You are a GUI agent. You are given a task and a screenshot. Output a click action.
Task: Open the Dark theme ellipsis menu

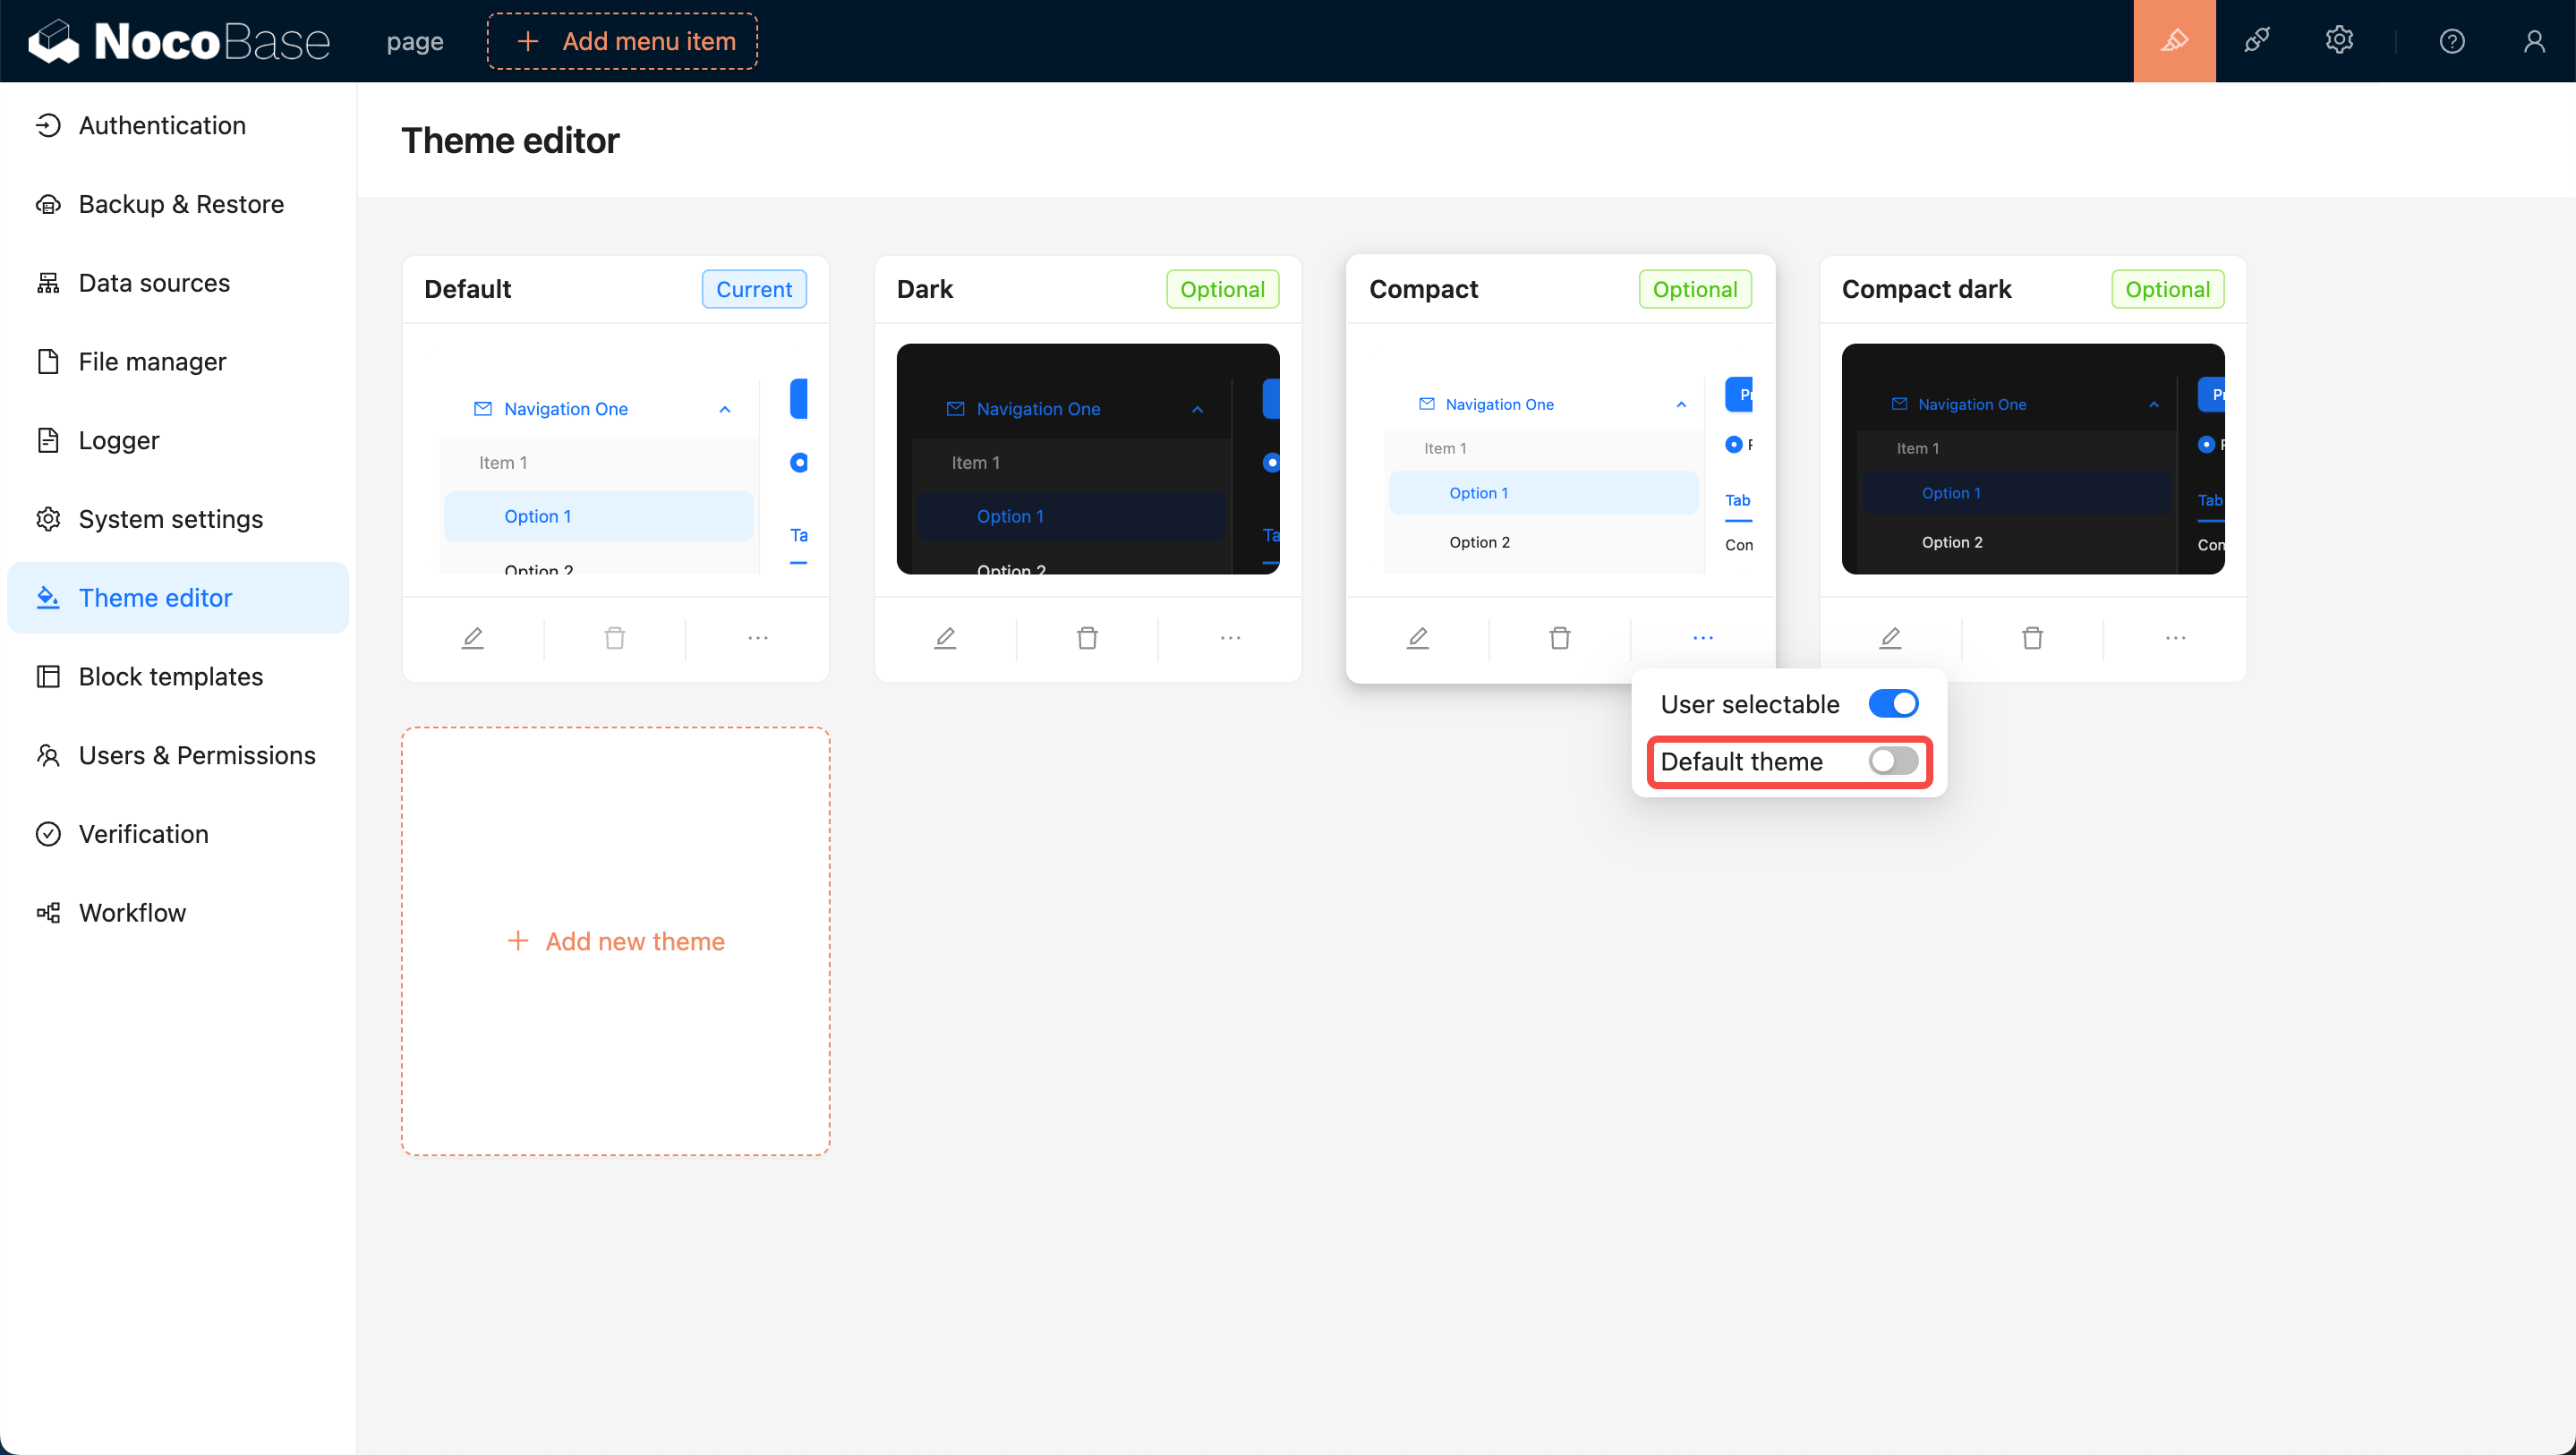click(1230, 638)
